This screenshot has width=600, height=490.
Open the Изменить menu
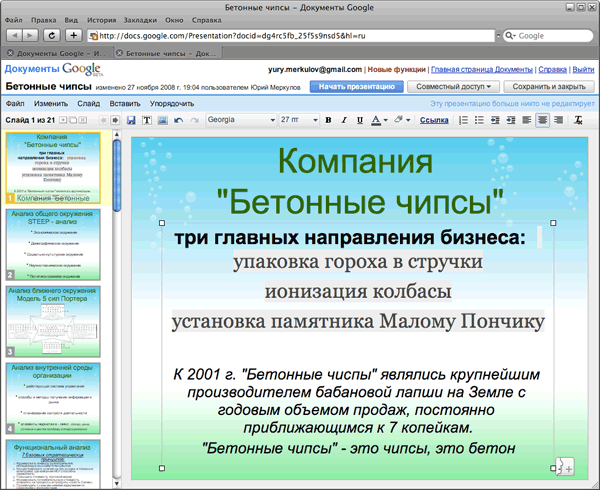51,104
